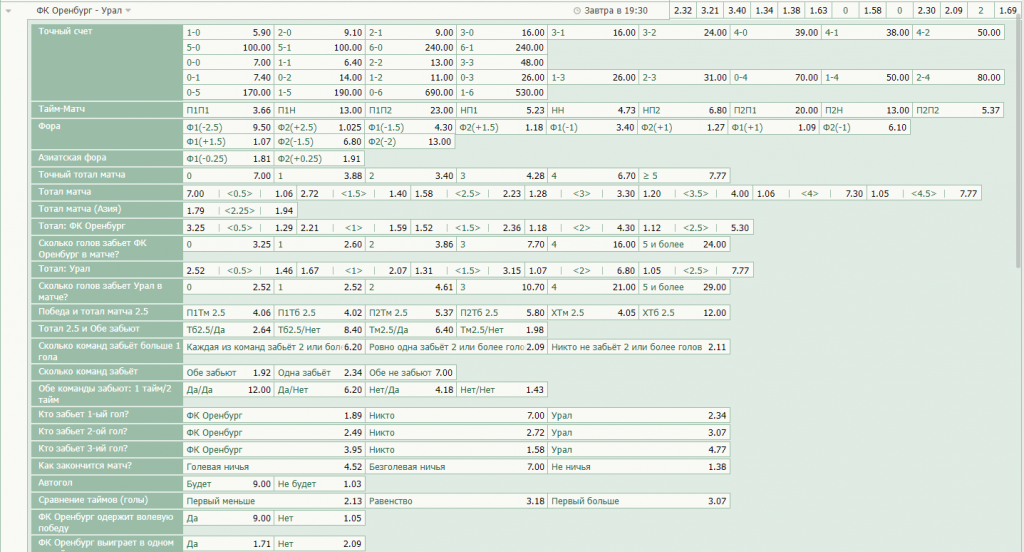Viewport: 1024px width, 552px height.
Task: Choose match total under <2.5> odds 1.58
Action: (424, 193)
